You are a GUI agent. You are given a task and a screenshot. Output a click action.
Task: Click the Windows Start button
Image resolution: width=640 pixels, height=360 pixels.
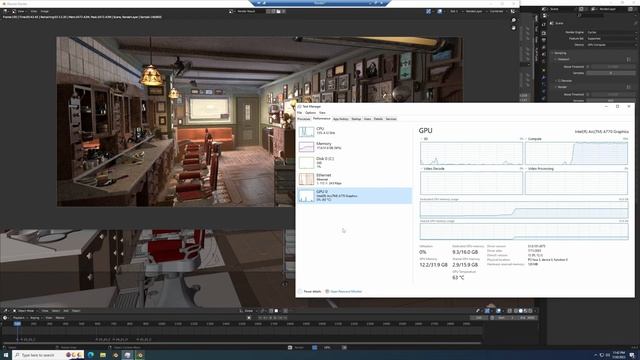(x=6, y=355)
